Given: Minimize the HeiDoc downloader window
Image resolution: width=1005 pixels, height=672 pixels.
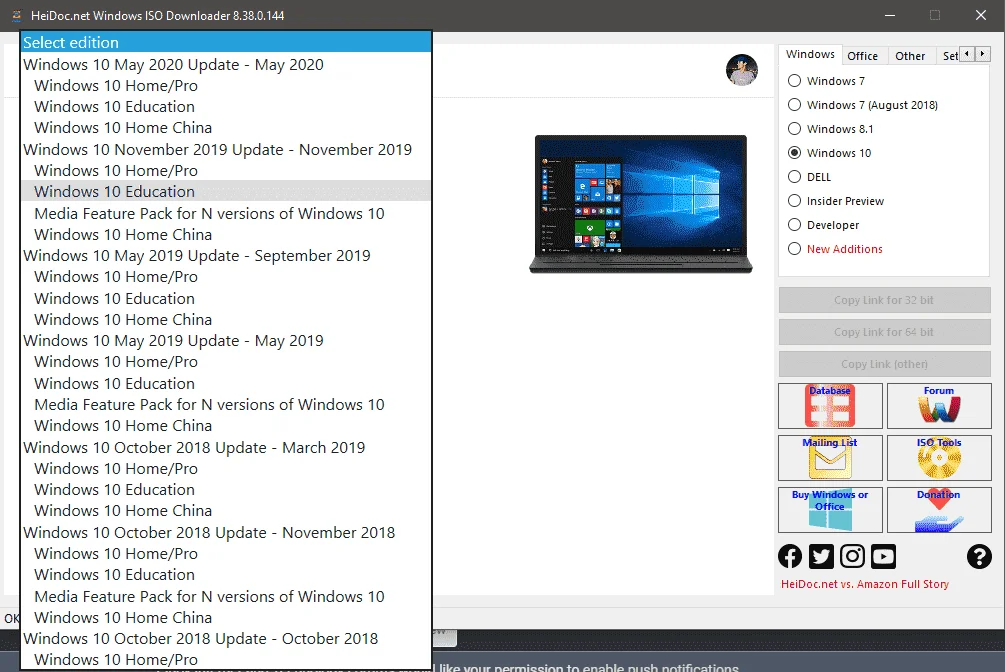Looking at the screenshot, I should [x=890, y=15].
